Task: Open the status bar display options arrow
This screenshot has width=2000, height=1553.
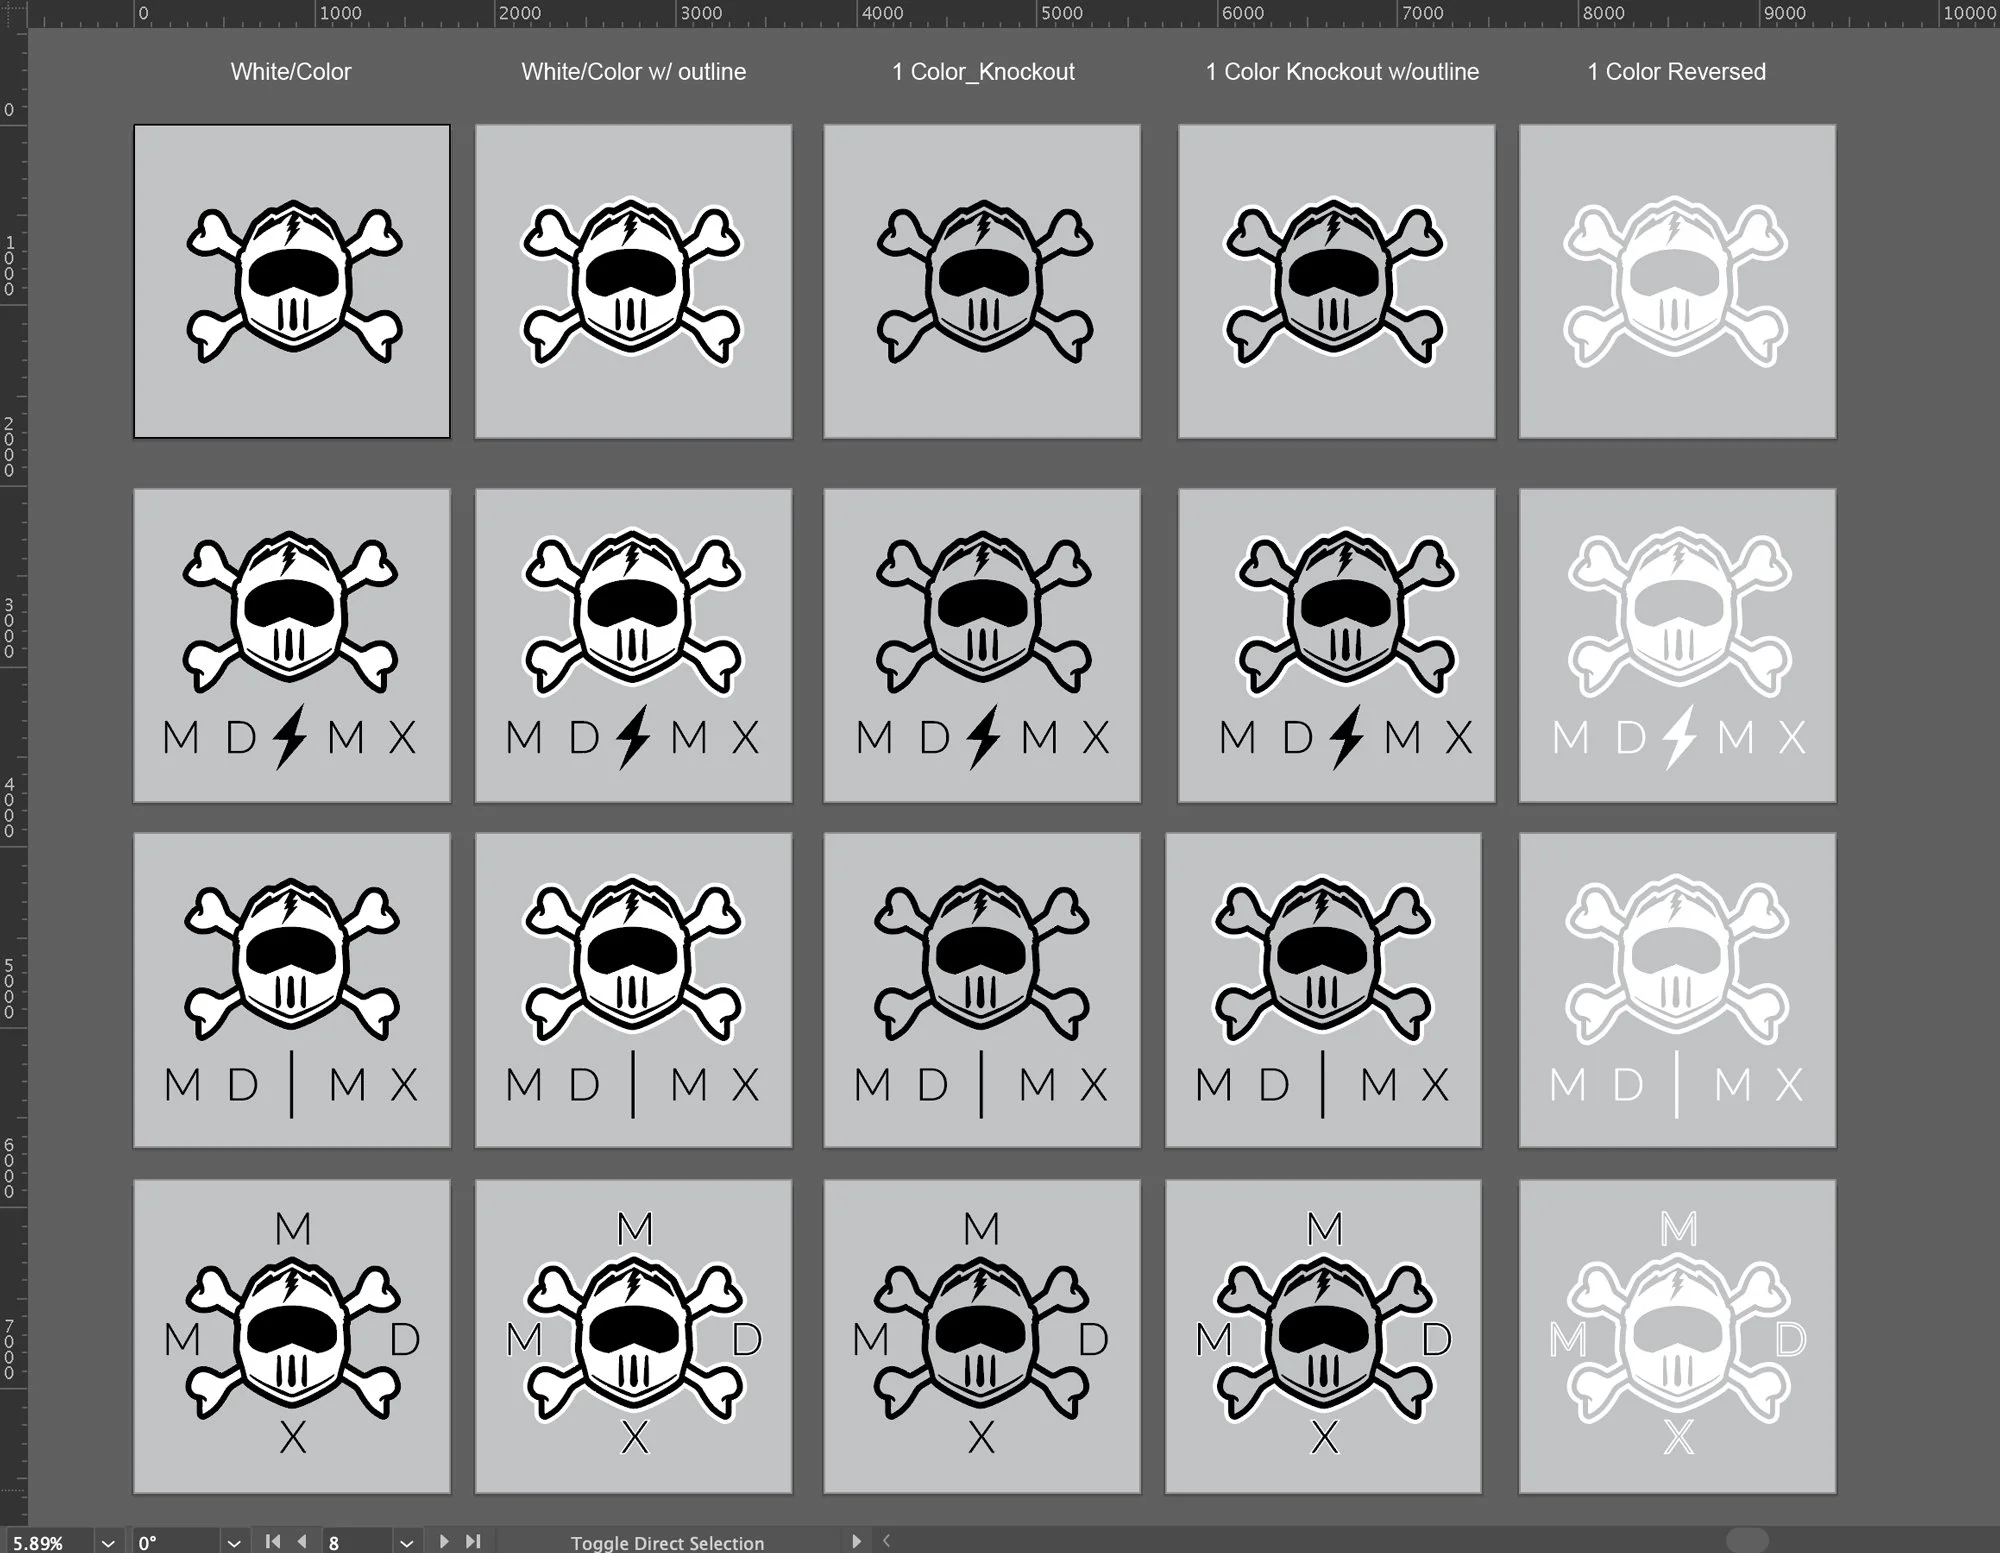Action: pyautogui.click(x=856, y=1541)
